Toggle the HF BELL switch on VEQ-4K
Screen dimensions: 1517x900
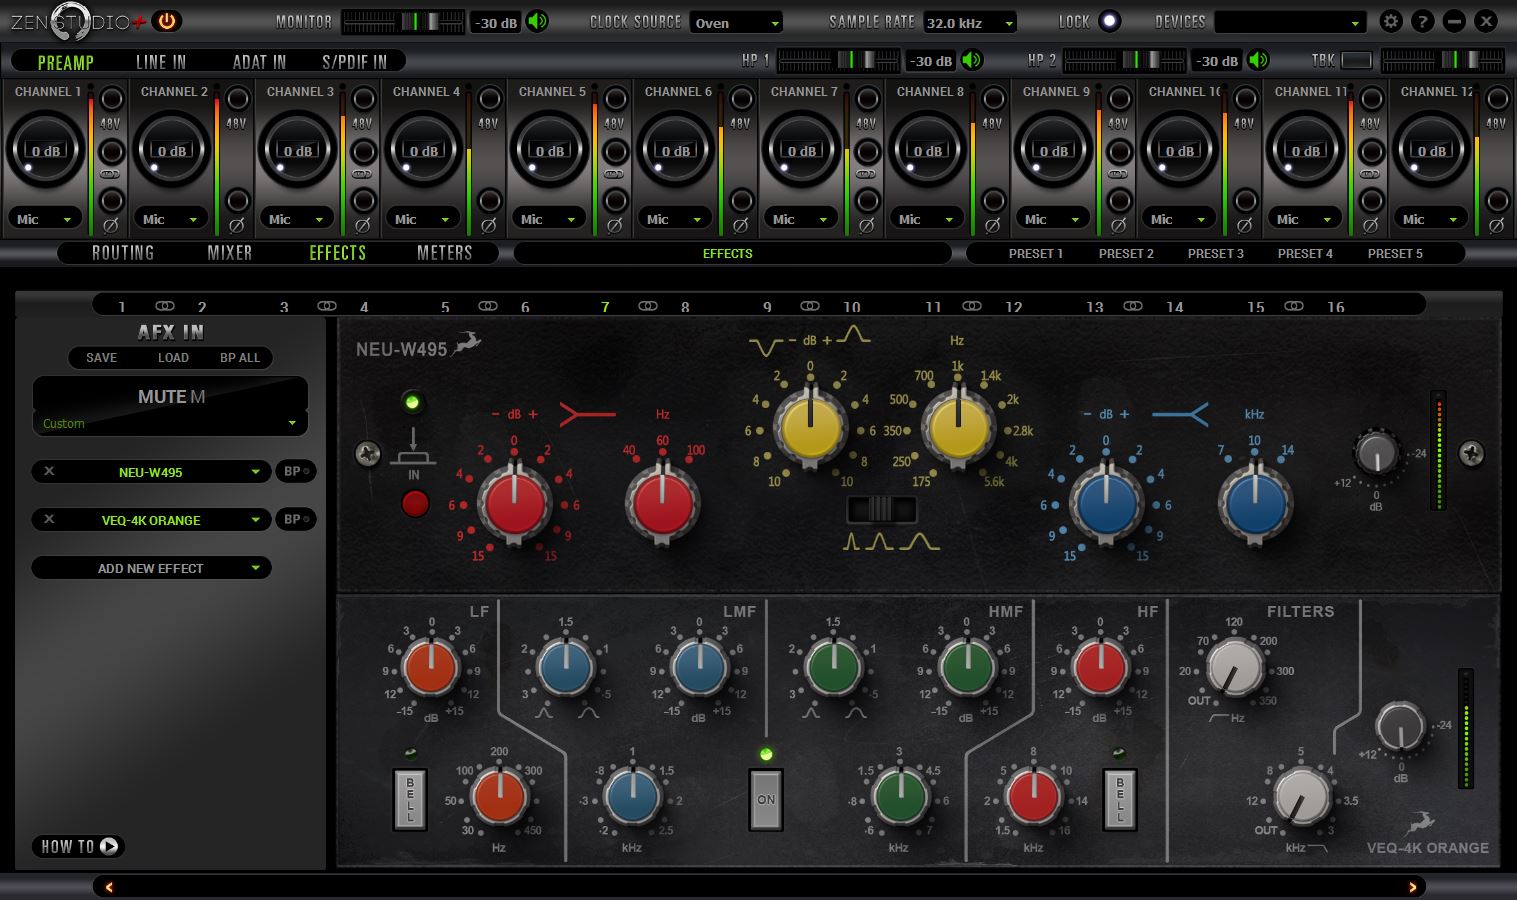coord(1119,799)
